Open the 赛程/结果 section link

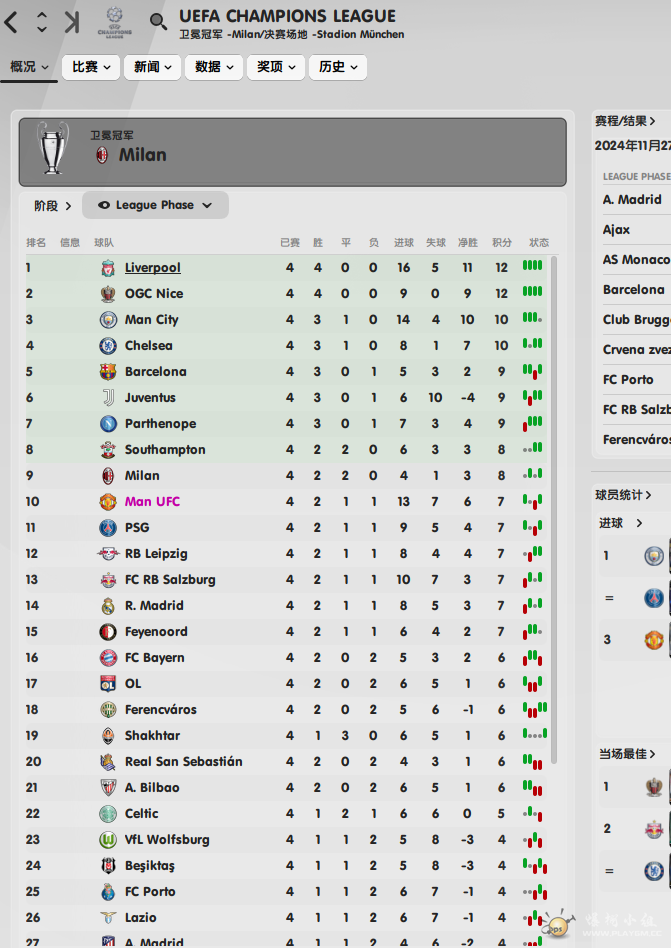(x=624, y=122)
